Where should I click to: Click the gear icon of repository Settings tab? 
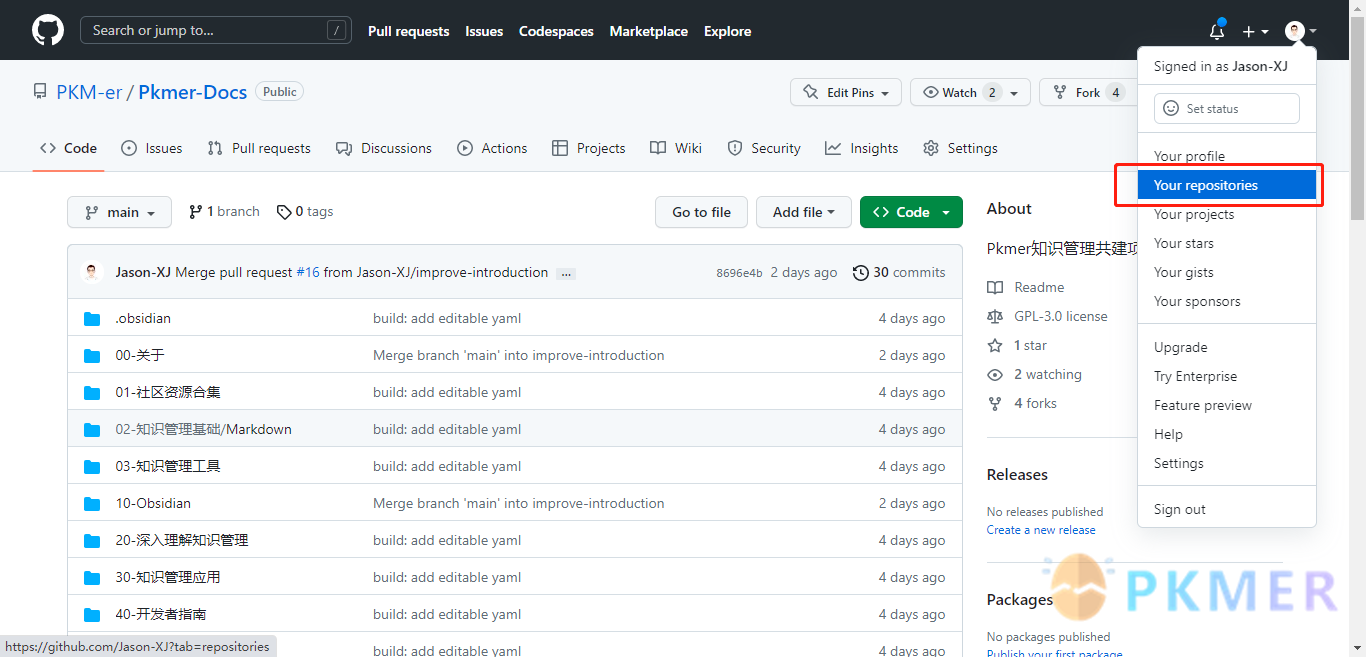coord(931,148)
